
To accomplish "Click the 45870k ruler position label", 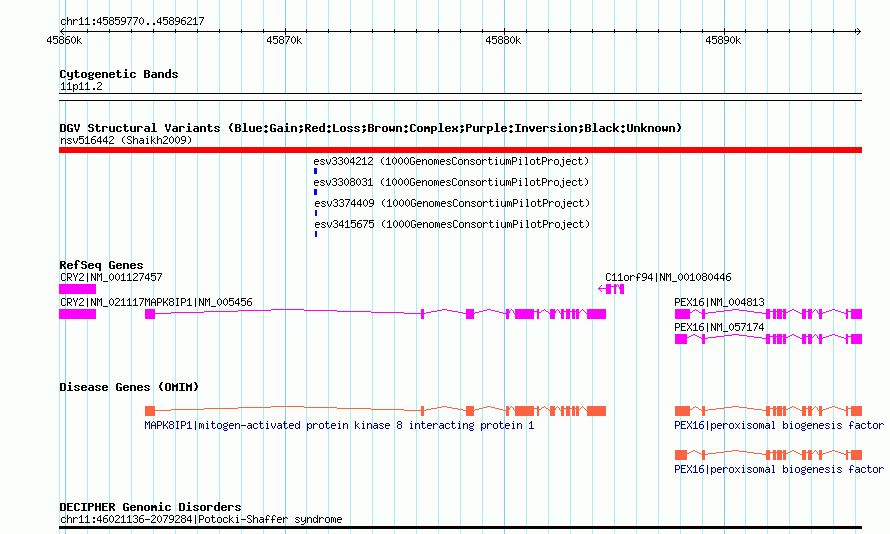I will coord(284,40).
